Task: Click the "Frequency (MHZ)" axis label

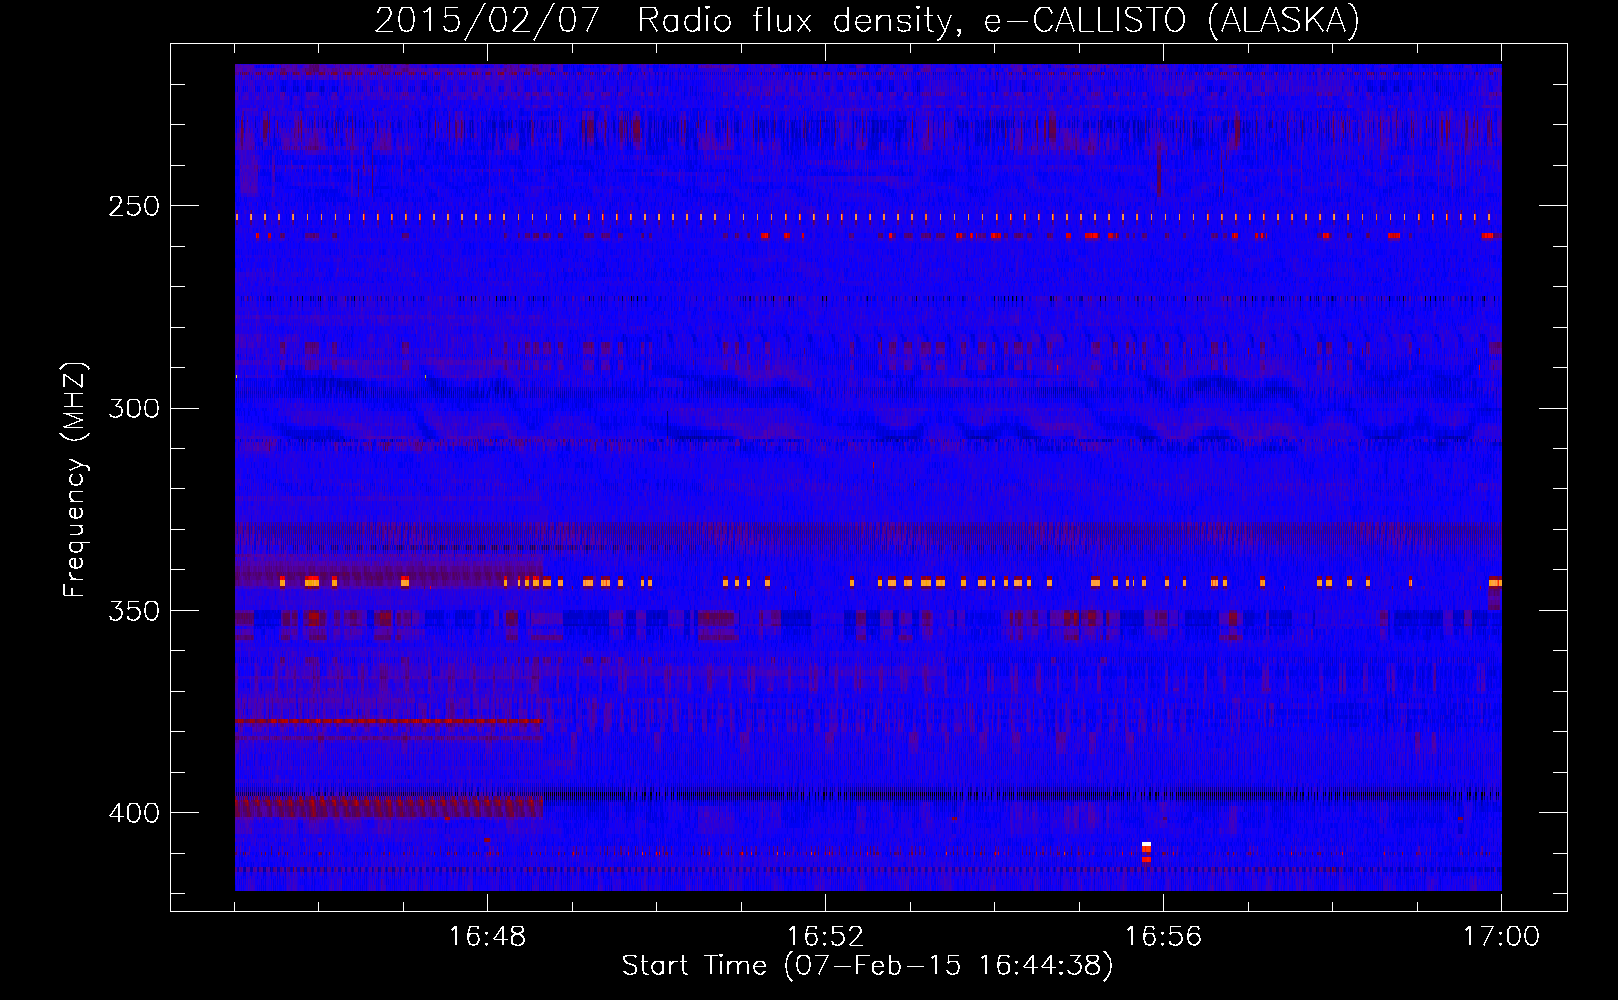Action: [x=75, y=479]
